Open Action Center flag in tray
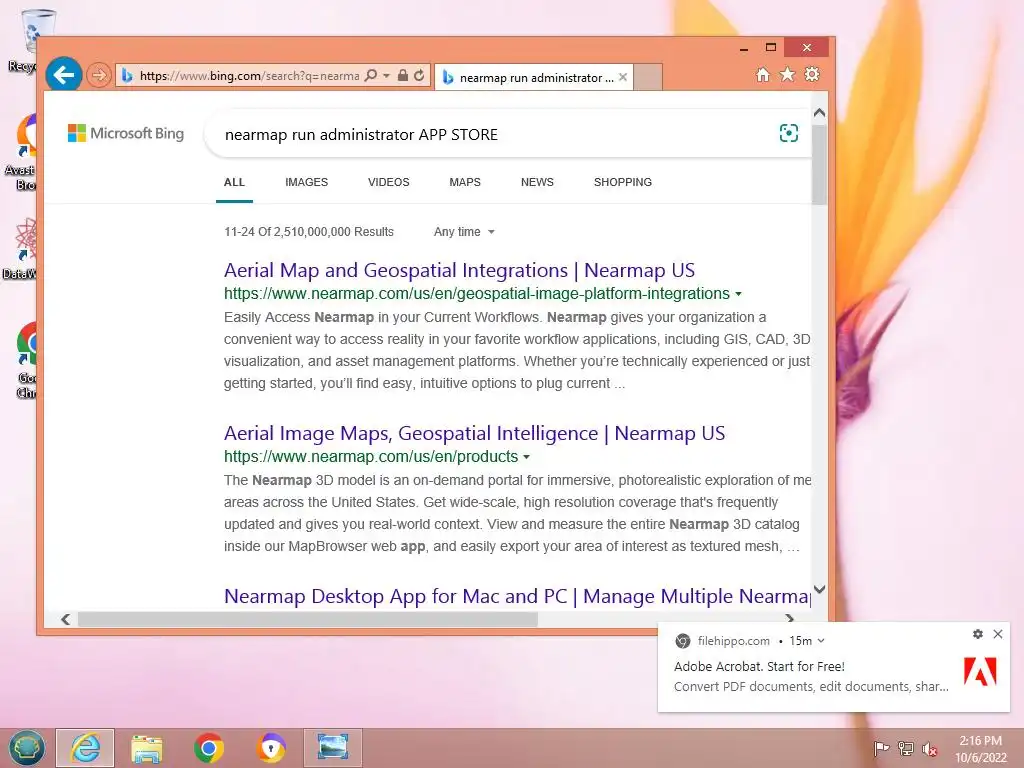The width and height of the screenshot is (1024, 768). click(881, 748)
